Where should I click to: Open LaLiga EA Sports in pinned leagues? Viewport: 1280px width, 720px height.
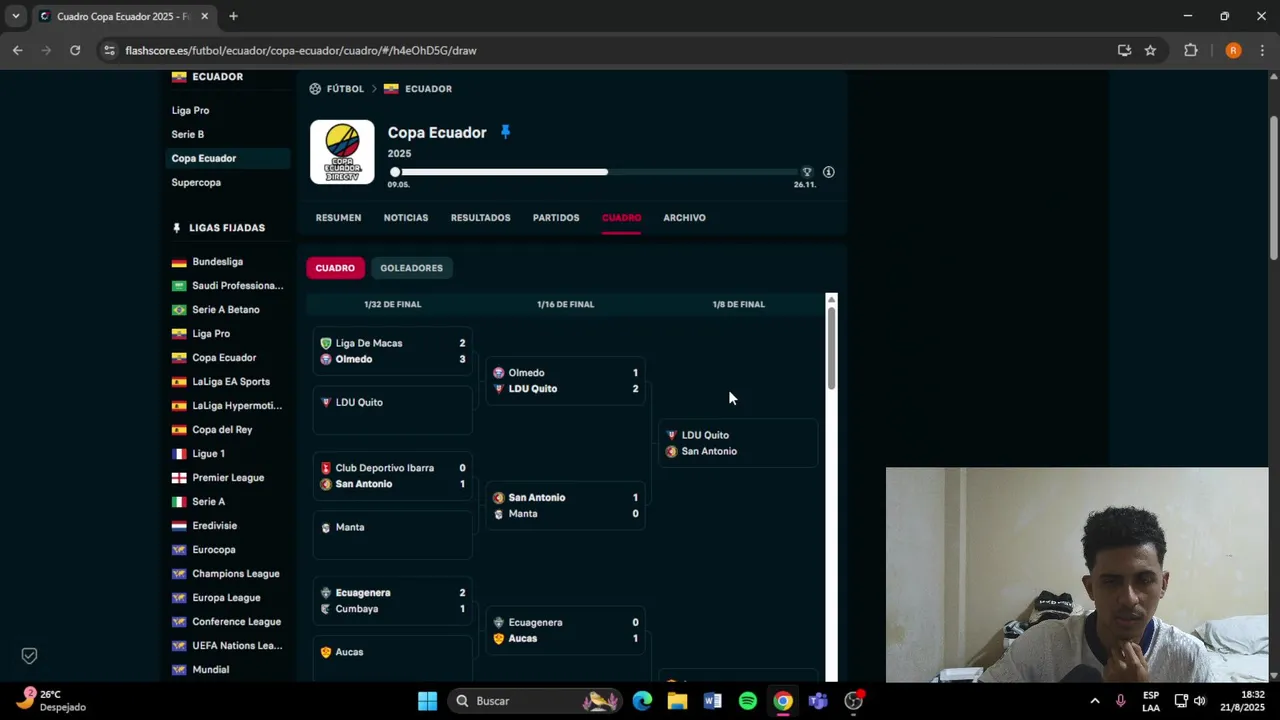click(x=230, y=382)
